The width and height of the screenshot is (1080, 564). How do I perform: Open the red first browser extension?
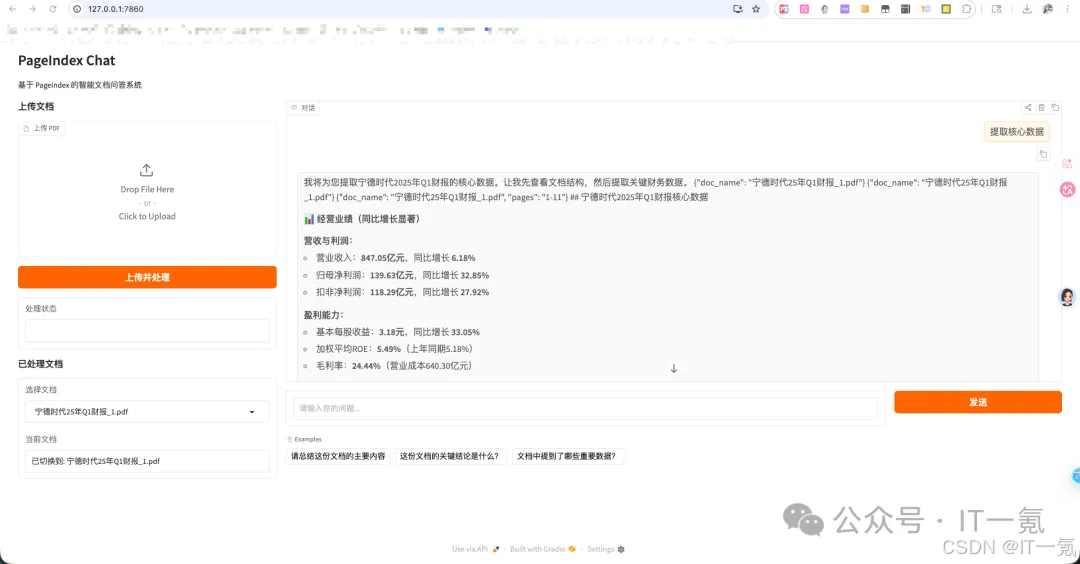pos(784,9)
